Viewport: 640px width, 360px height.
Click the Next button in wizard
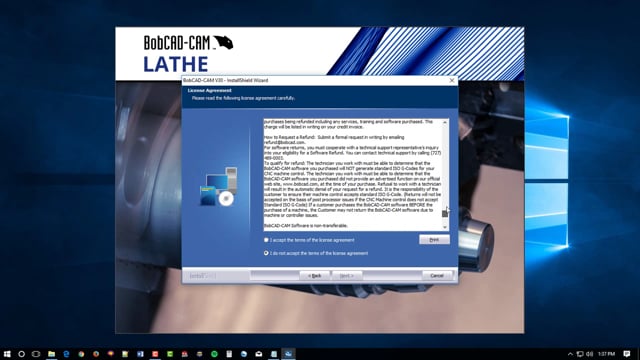(347, 276)
